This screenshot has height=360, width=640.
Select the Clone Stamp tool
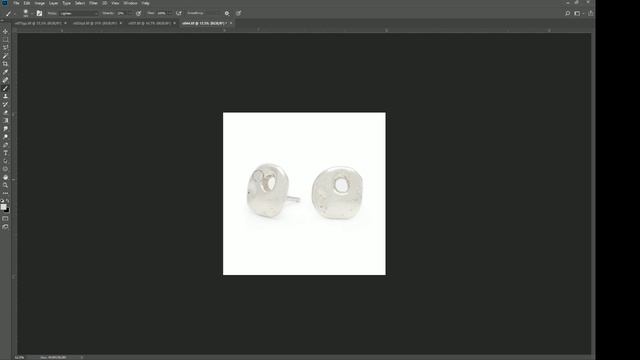[5, 96]
